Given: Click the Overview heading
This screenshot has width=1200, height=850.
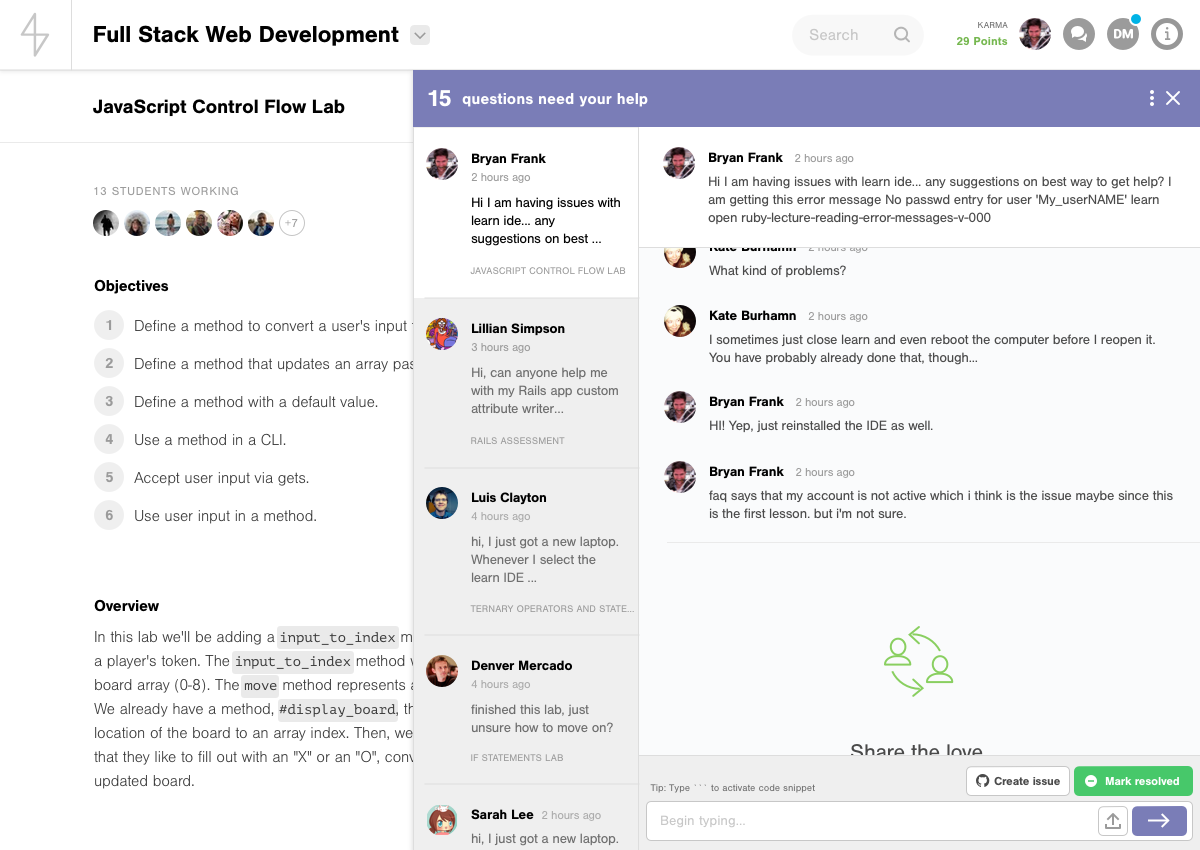Looking at the screenshot, I should [127, 606].
